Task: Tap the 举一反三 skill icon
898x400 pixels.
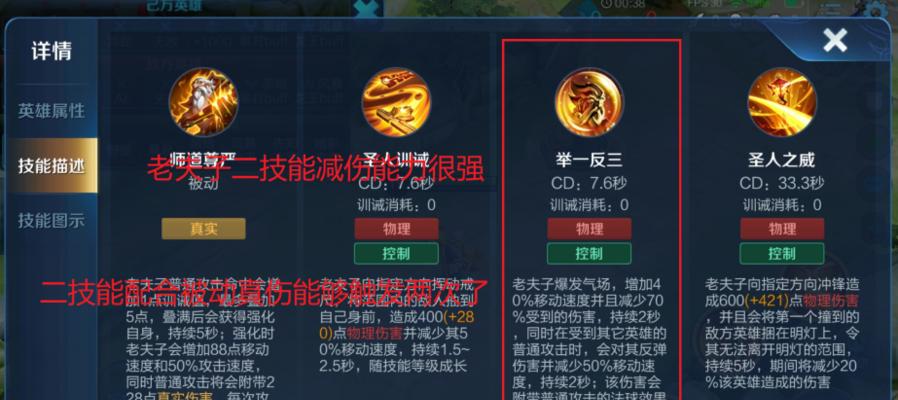Action: click(x=589, y=103)
